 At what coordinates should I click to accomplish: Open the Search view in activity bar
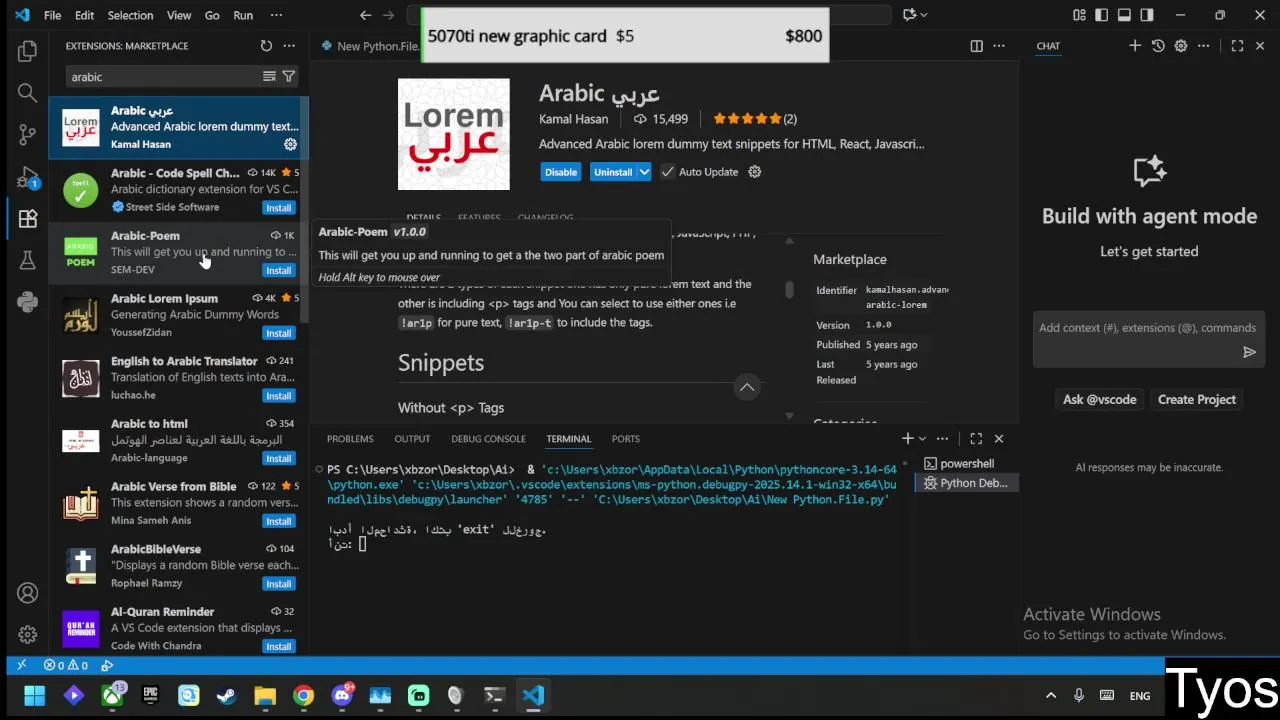pos(27,93)
